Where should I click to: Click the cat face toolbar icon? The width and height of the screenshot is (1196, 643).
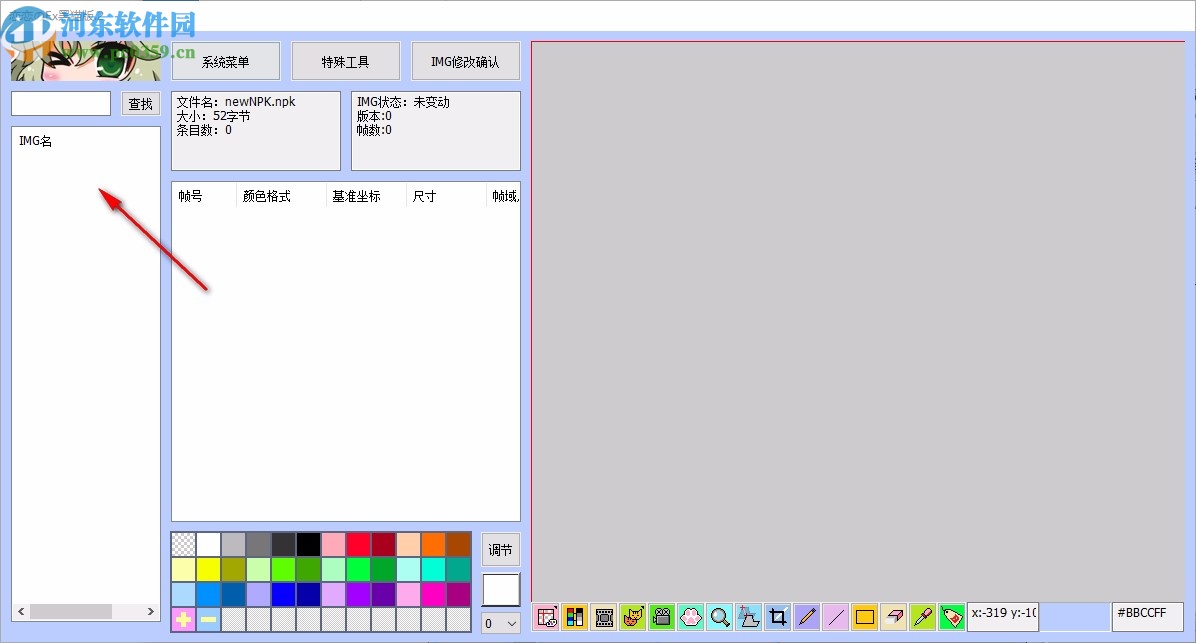[x=633, y=617]
